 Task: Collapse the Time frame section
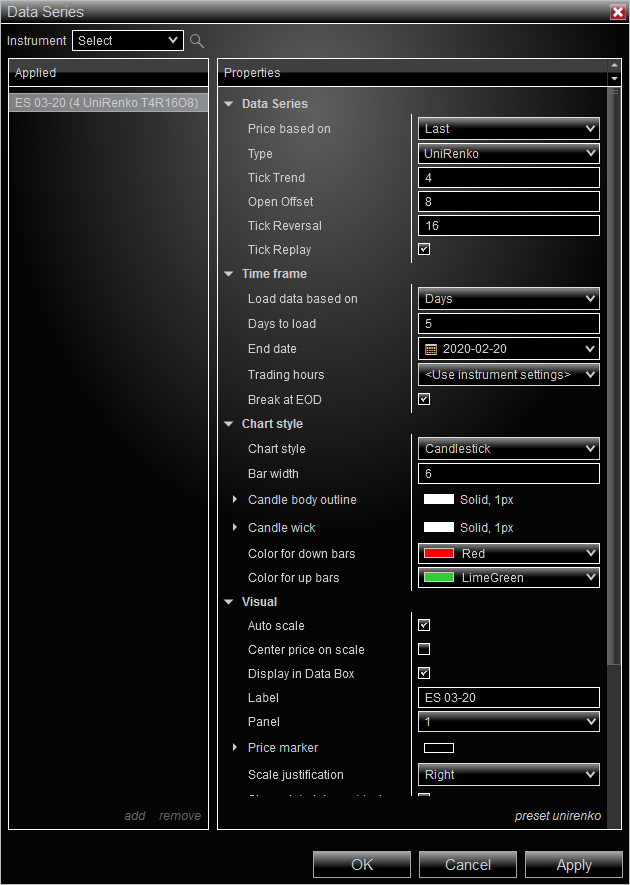[x=229, y=274]
